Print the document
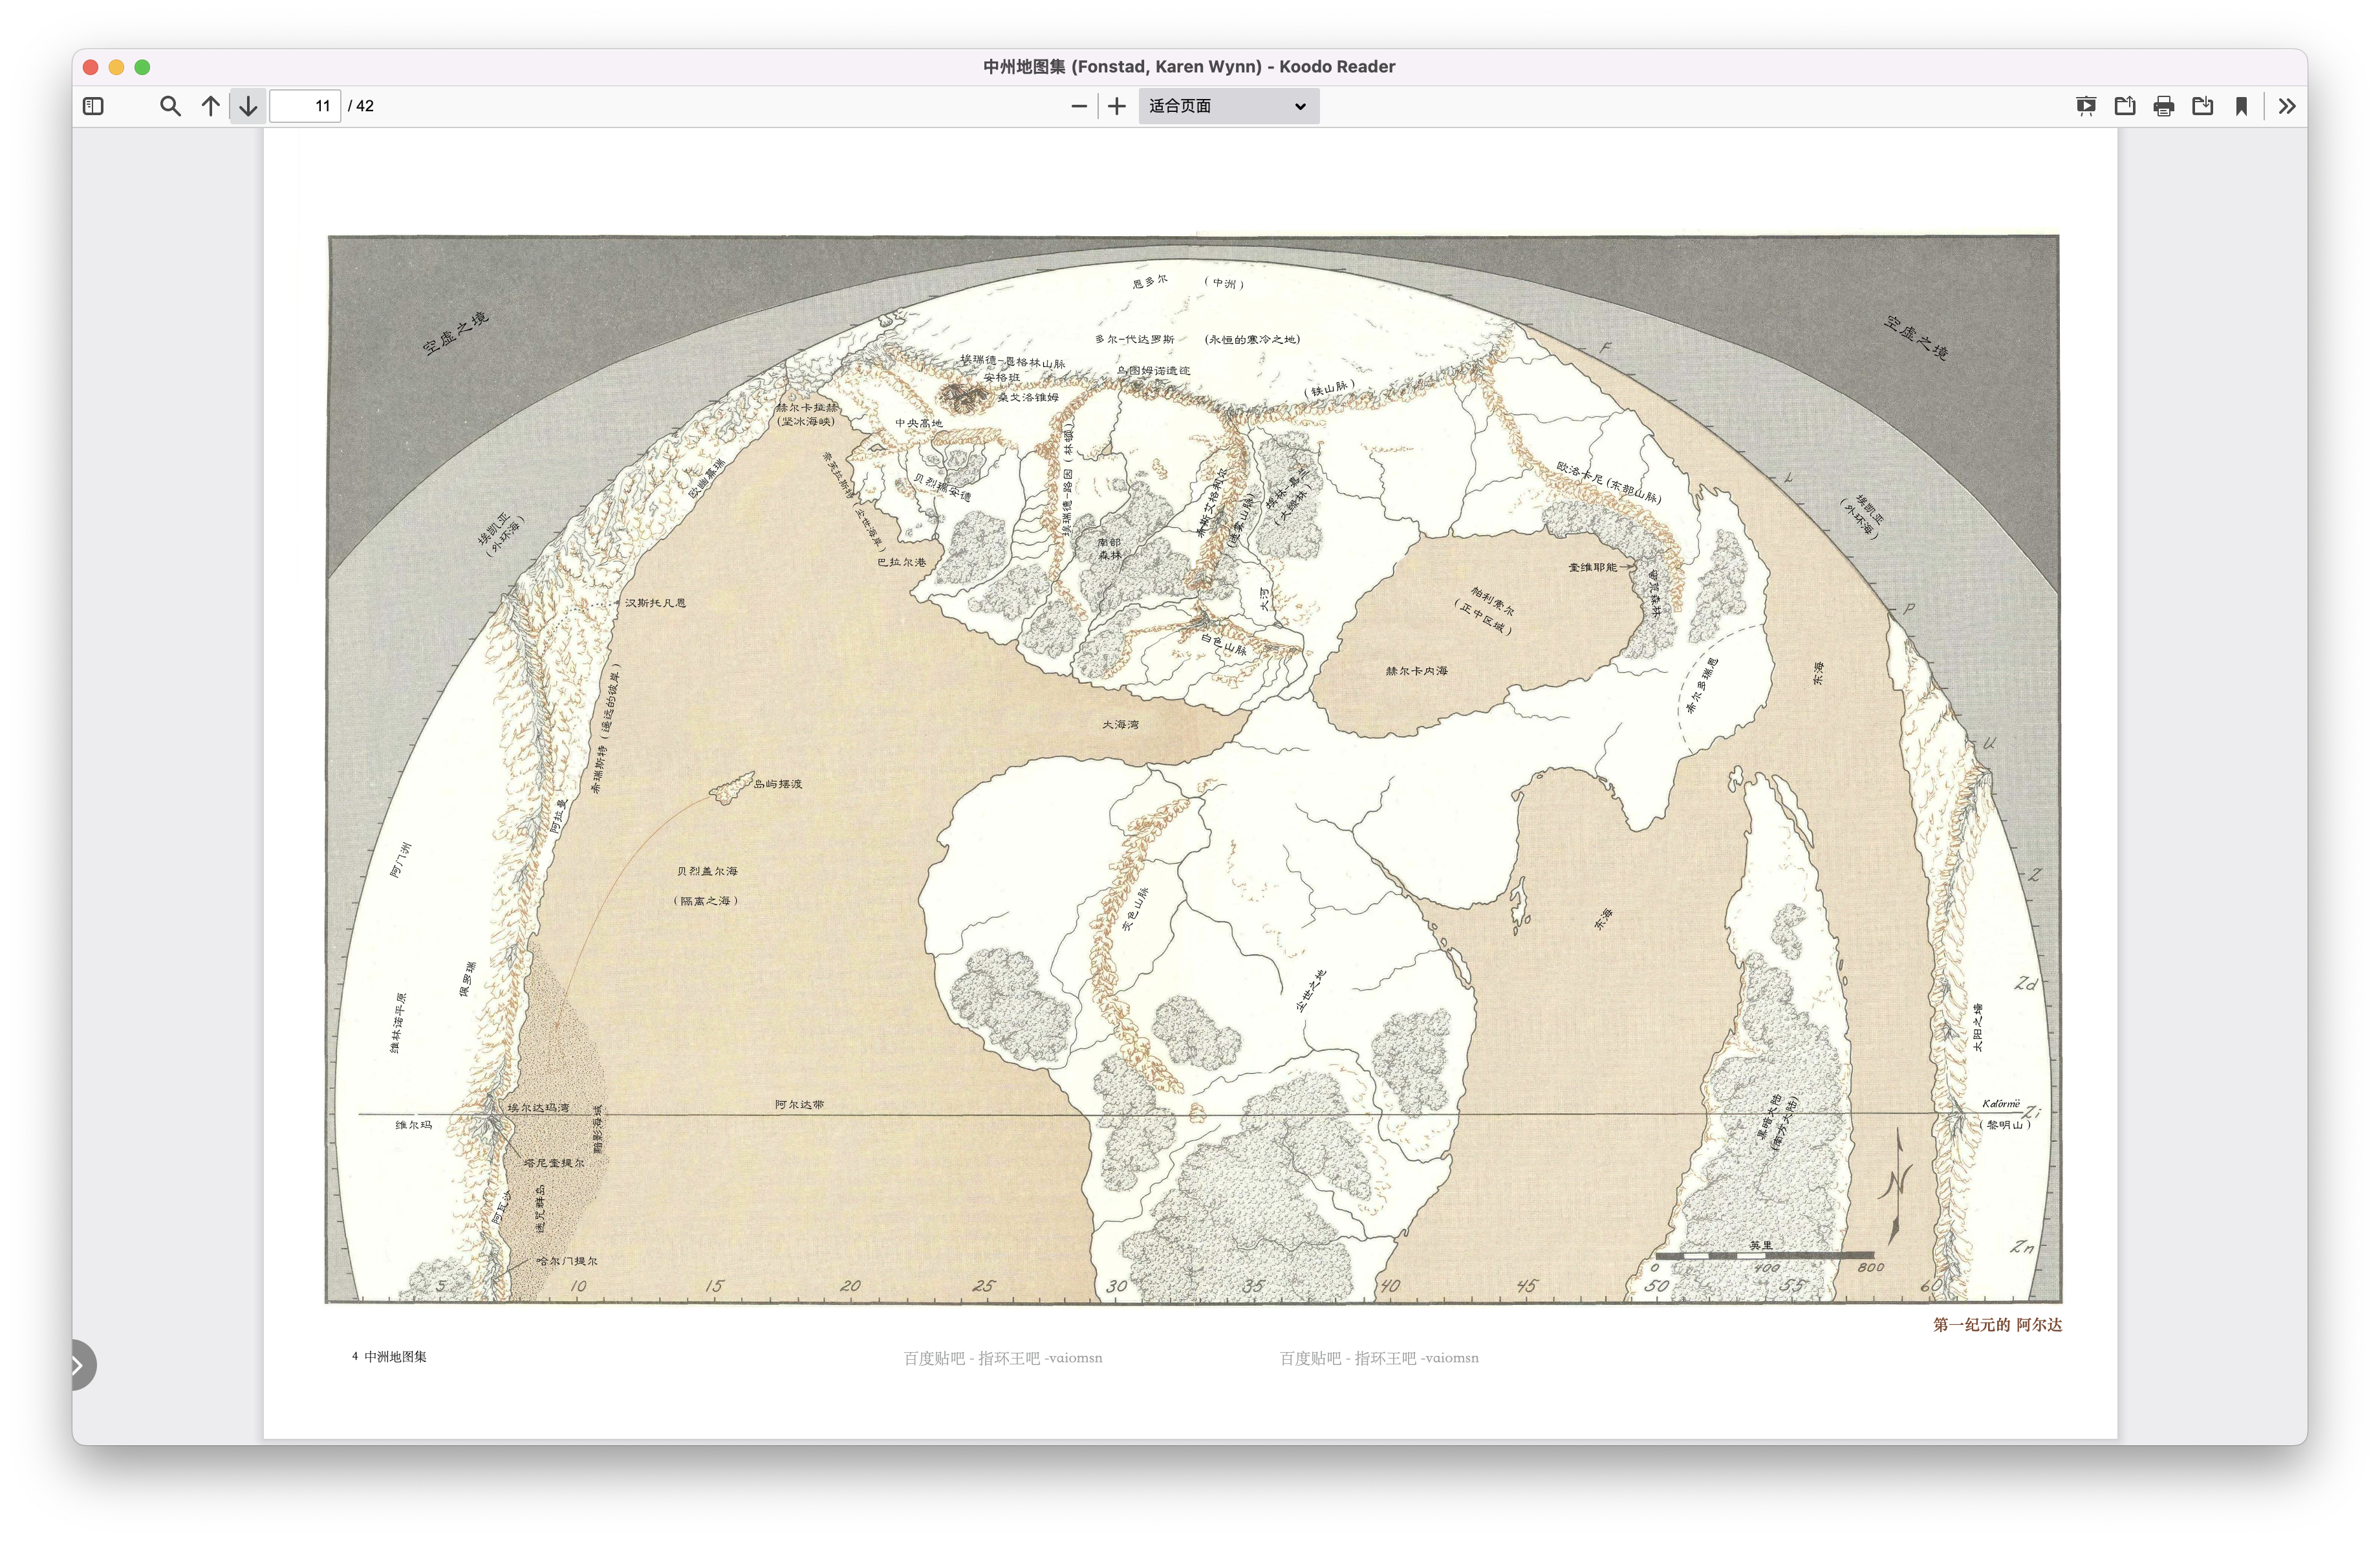The height and width of the screenshot is (1541, 2380). click(2164, 106)
